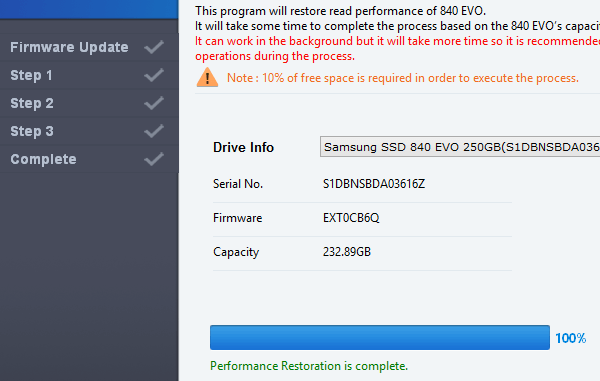This screenshot has width=600, height=381.
Task: Click 'This program will restore read performance' line
Action: click(x=340, y=11)
